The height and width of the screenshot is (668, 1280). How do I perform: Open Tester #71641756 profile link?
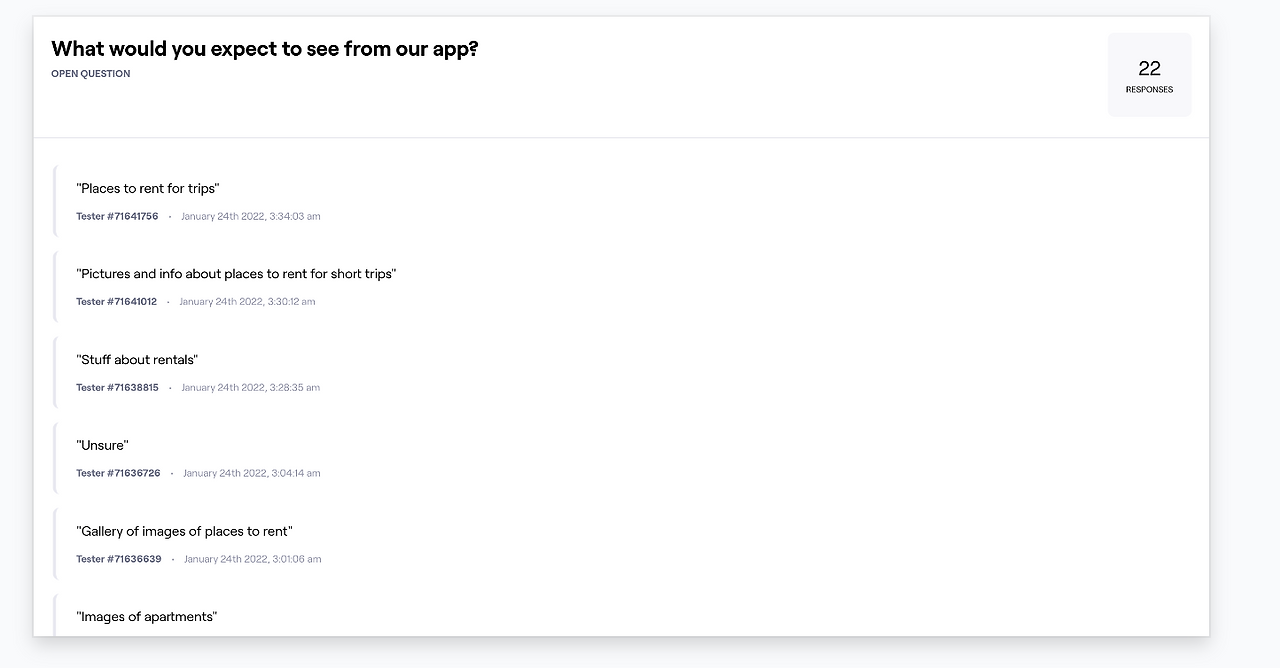(117, 217)
